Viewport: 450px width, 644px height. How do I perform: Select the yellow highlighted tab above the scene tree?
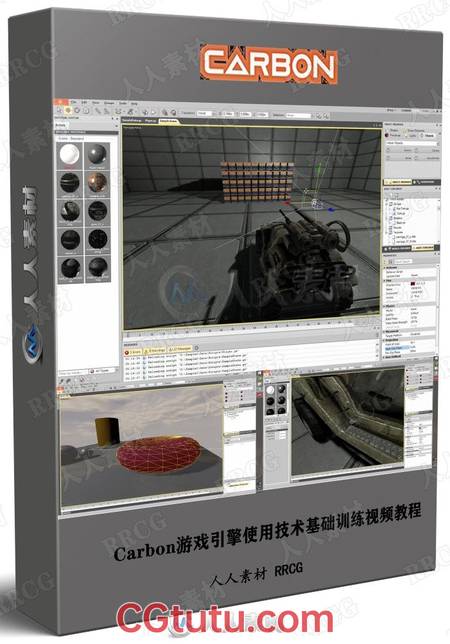click(397, 182)
